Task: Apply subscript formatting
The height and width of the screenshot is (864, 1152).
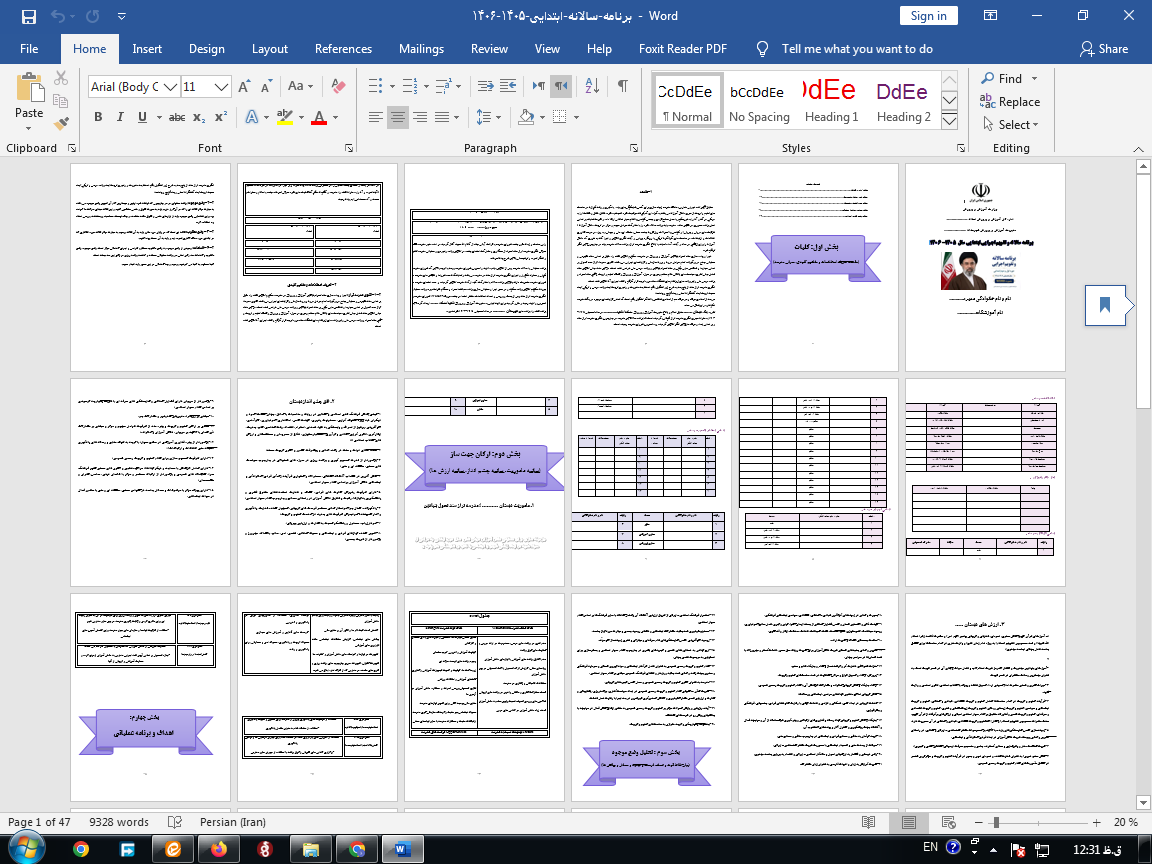Action: (x=199, y=117)
